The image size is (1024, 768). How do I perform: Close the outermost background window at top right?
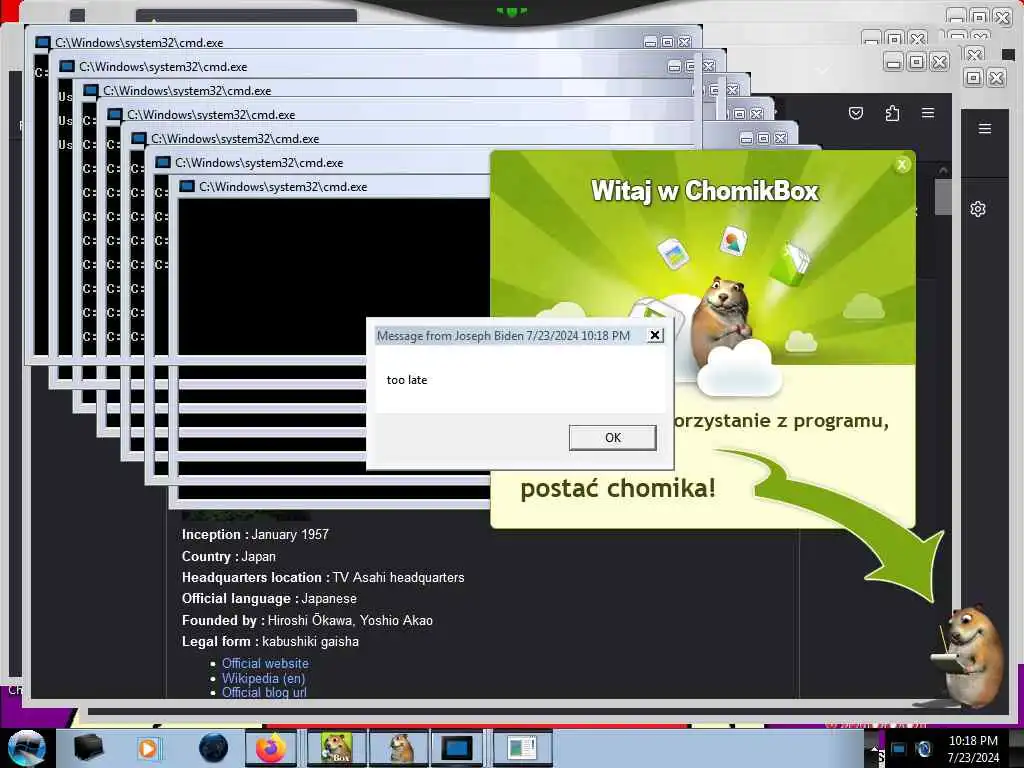click(x=1002, y=16)
